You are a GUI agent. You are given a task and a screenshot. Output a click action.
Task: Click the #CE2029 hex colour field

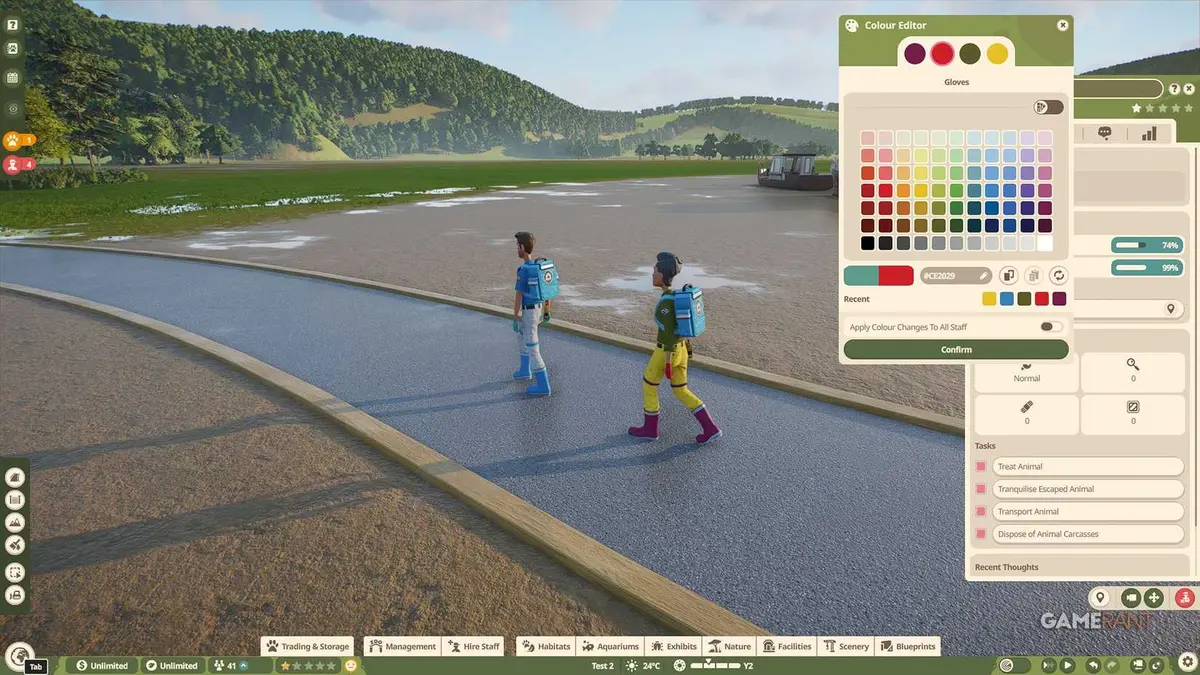[x=956, y=275]
